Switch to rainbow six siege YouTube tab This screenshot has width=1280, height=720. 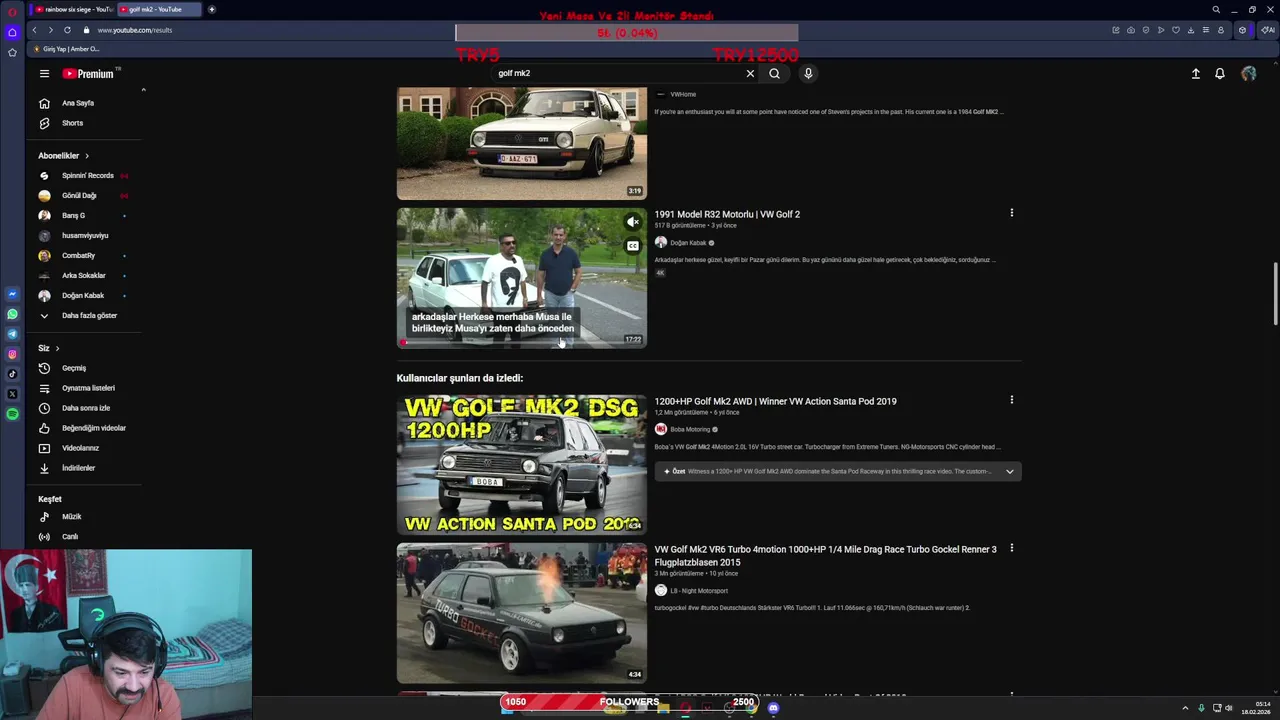coord(73,9)
